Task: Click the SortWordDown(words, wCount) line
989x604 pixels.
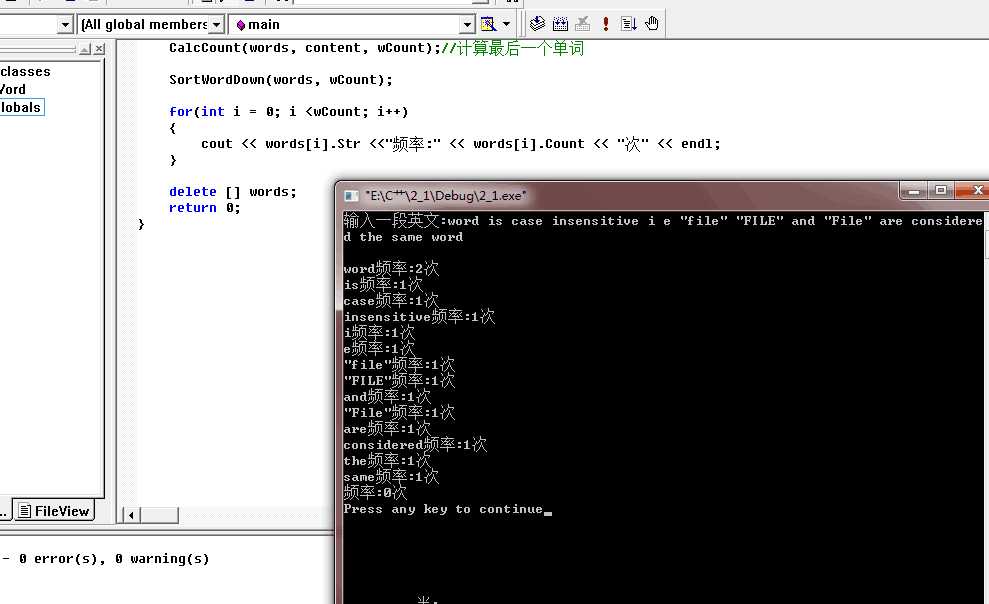Action: [x=281, y=80]
